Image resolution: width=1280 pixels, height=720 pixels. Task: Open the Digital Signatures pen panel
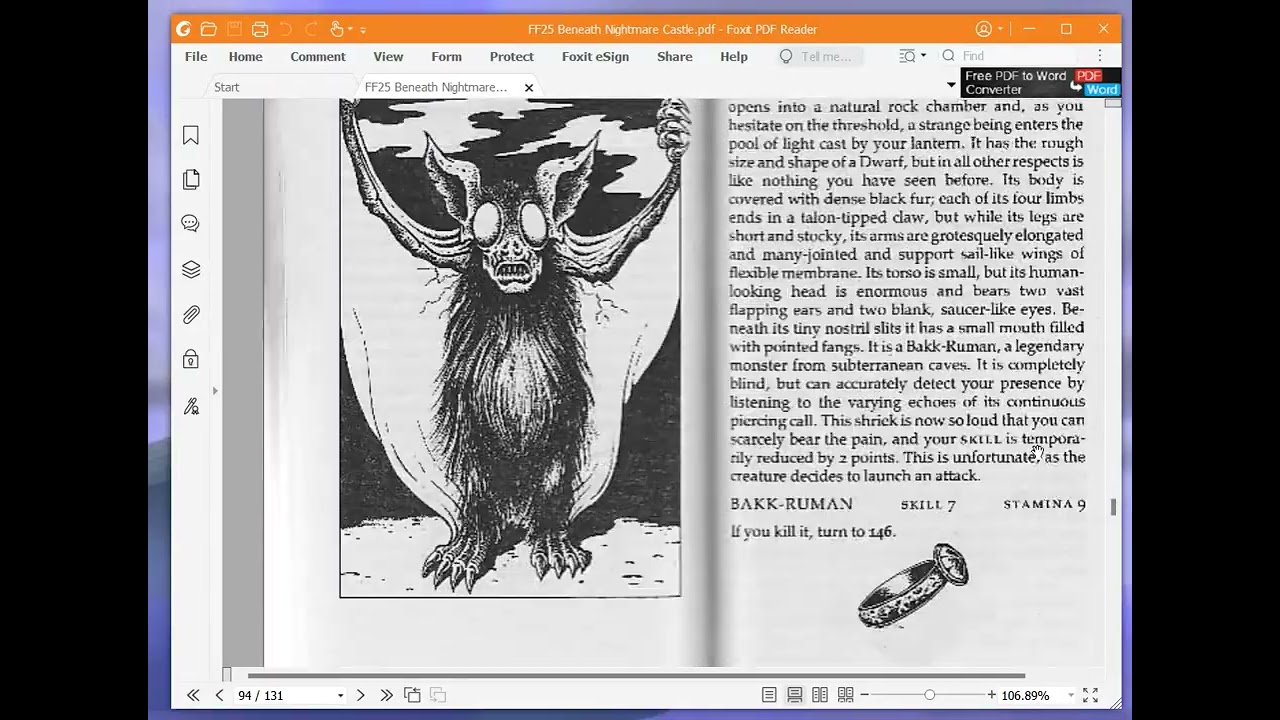coord(191,406)
